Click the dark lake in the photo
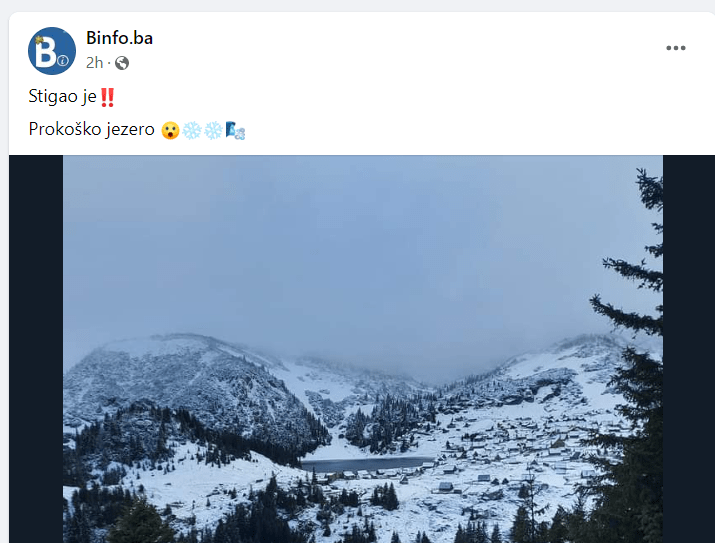 365,464
